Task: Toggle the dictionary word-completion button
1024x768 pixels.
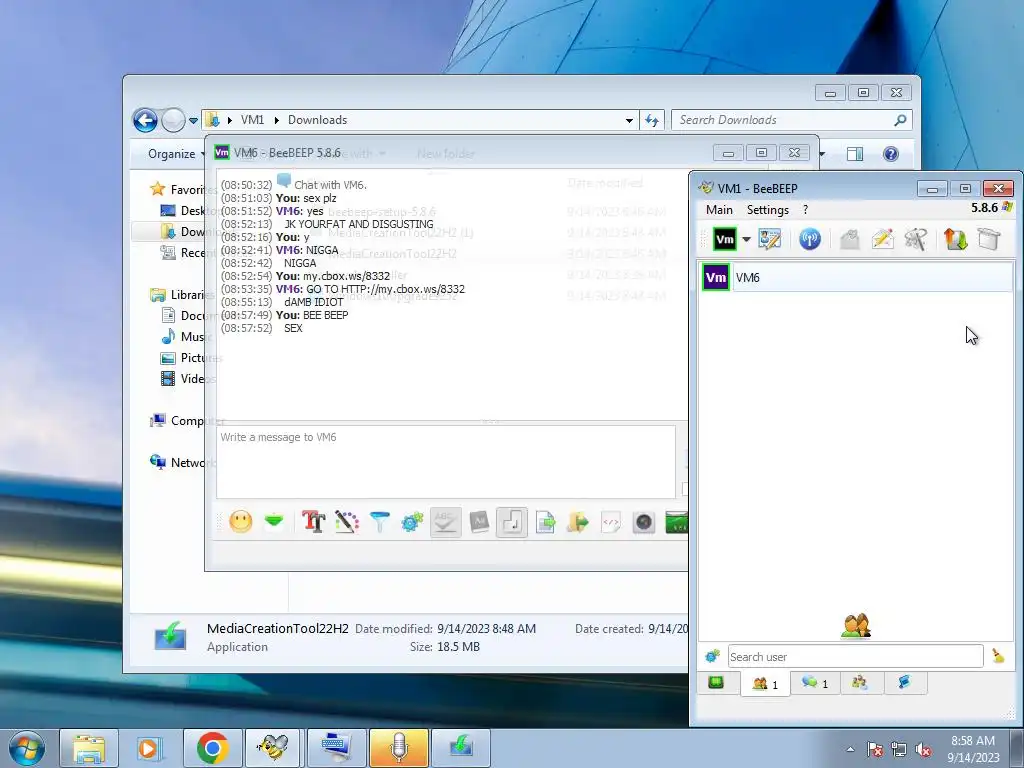Action: coord(479,522)
